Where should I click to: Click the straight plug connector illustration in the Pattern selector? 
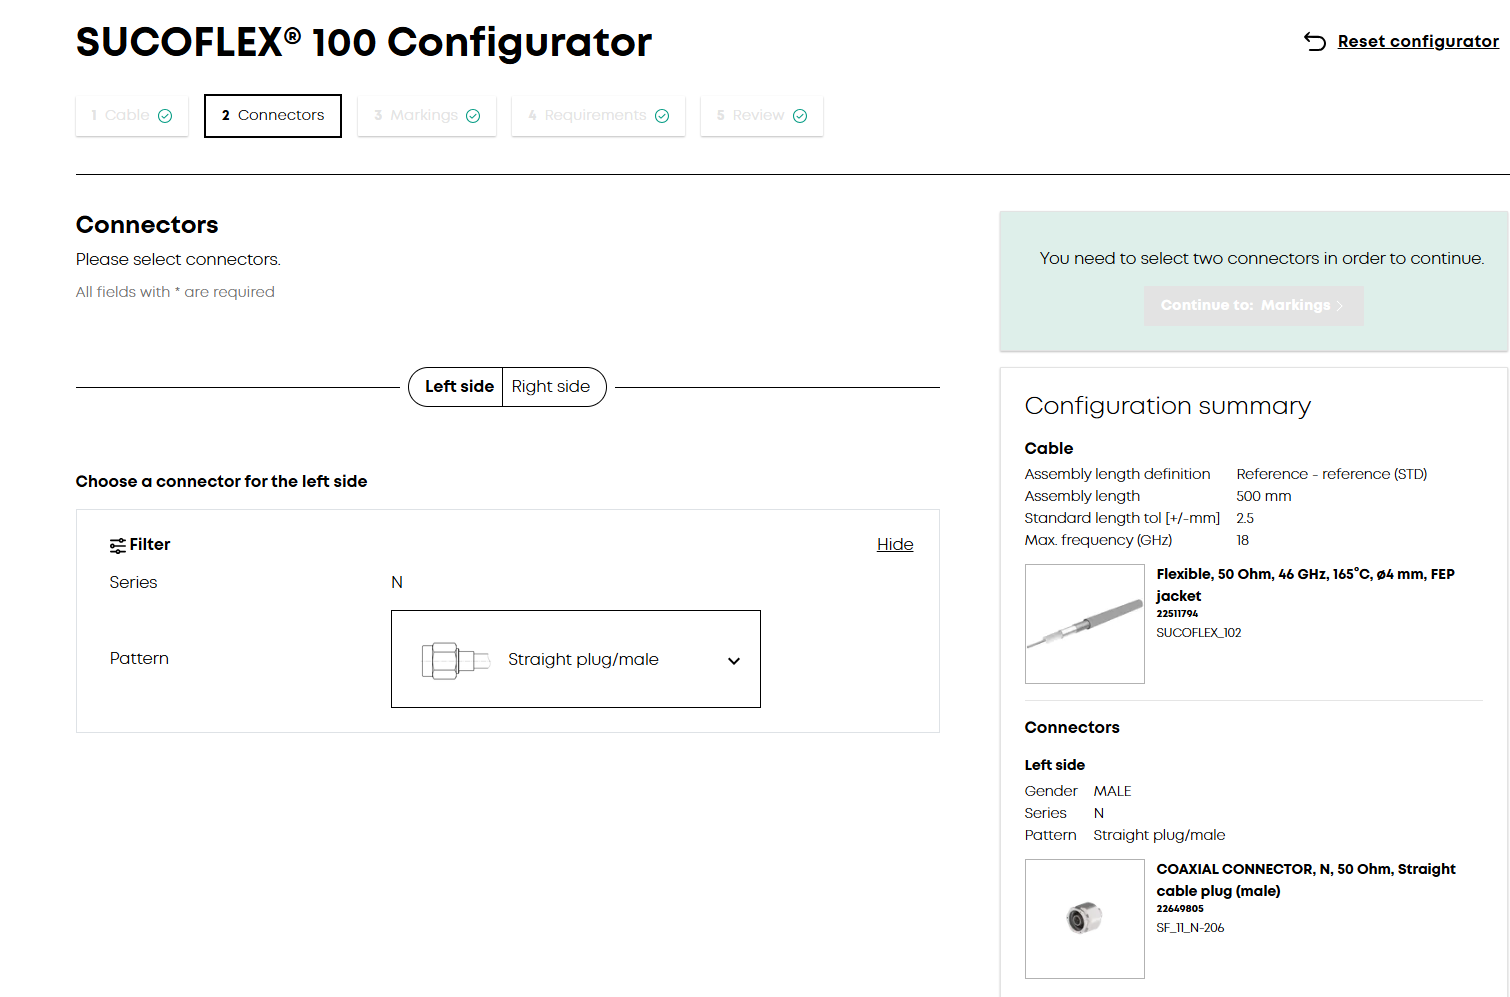(459, 659)
